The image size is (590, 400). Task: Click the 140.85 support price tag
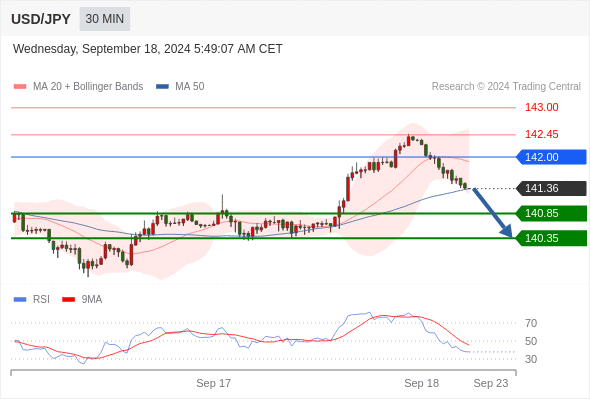pos(551,213)
